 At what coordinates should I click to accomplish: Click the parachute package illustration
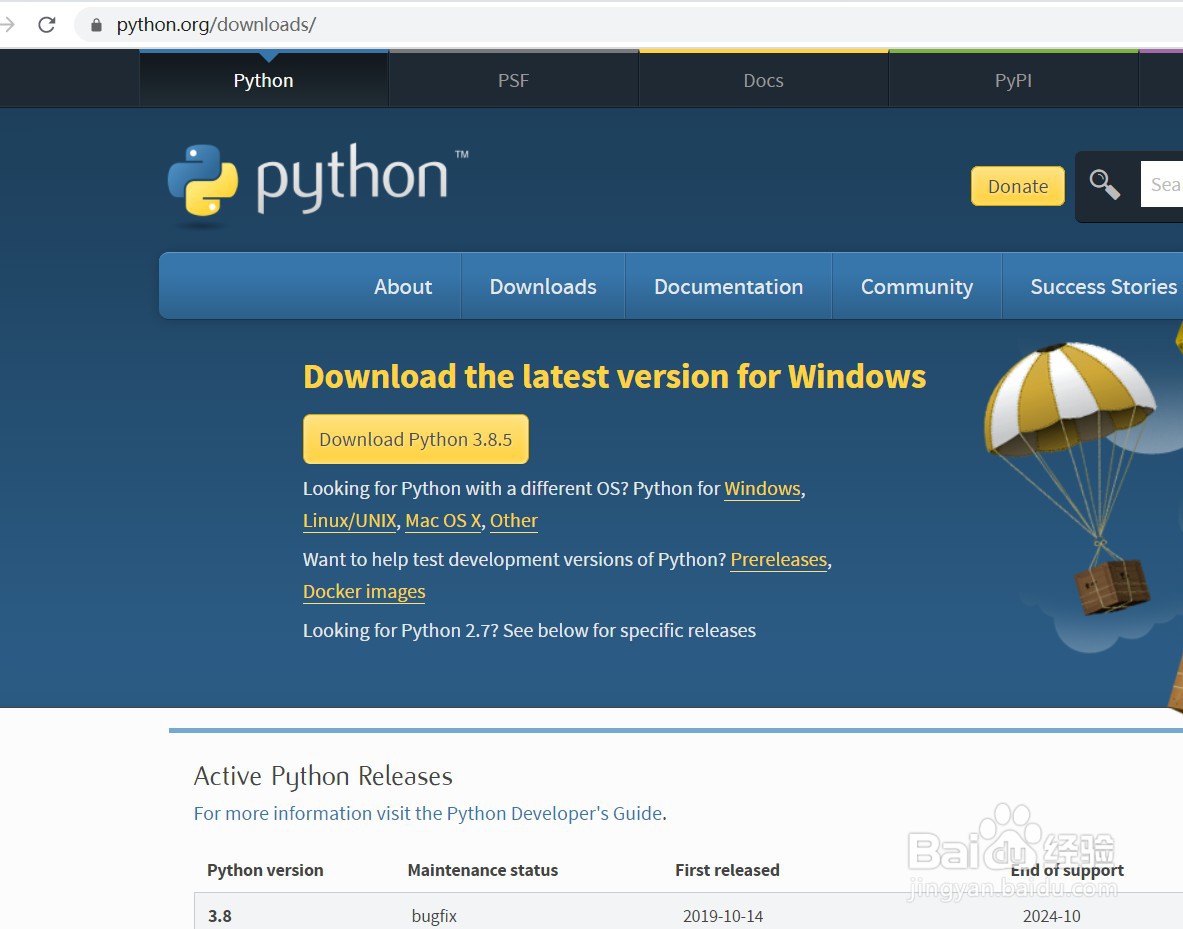(x=1070, y=478)
